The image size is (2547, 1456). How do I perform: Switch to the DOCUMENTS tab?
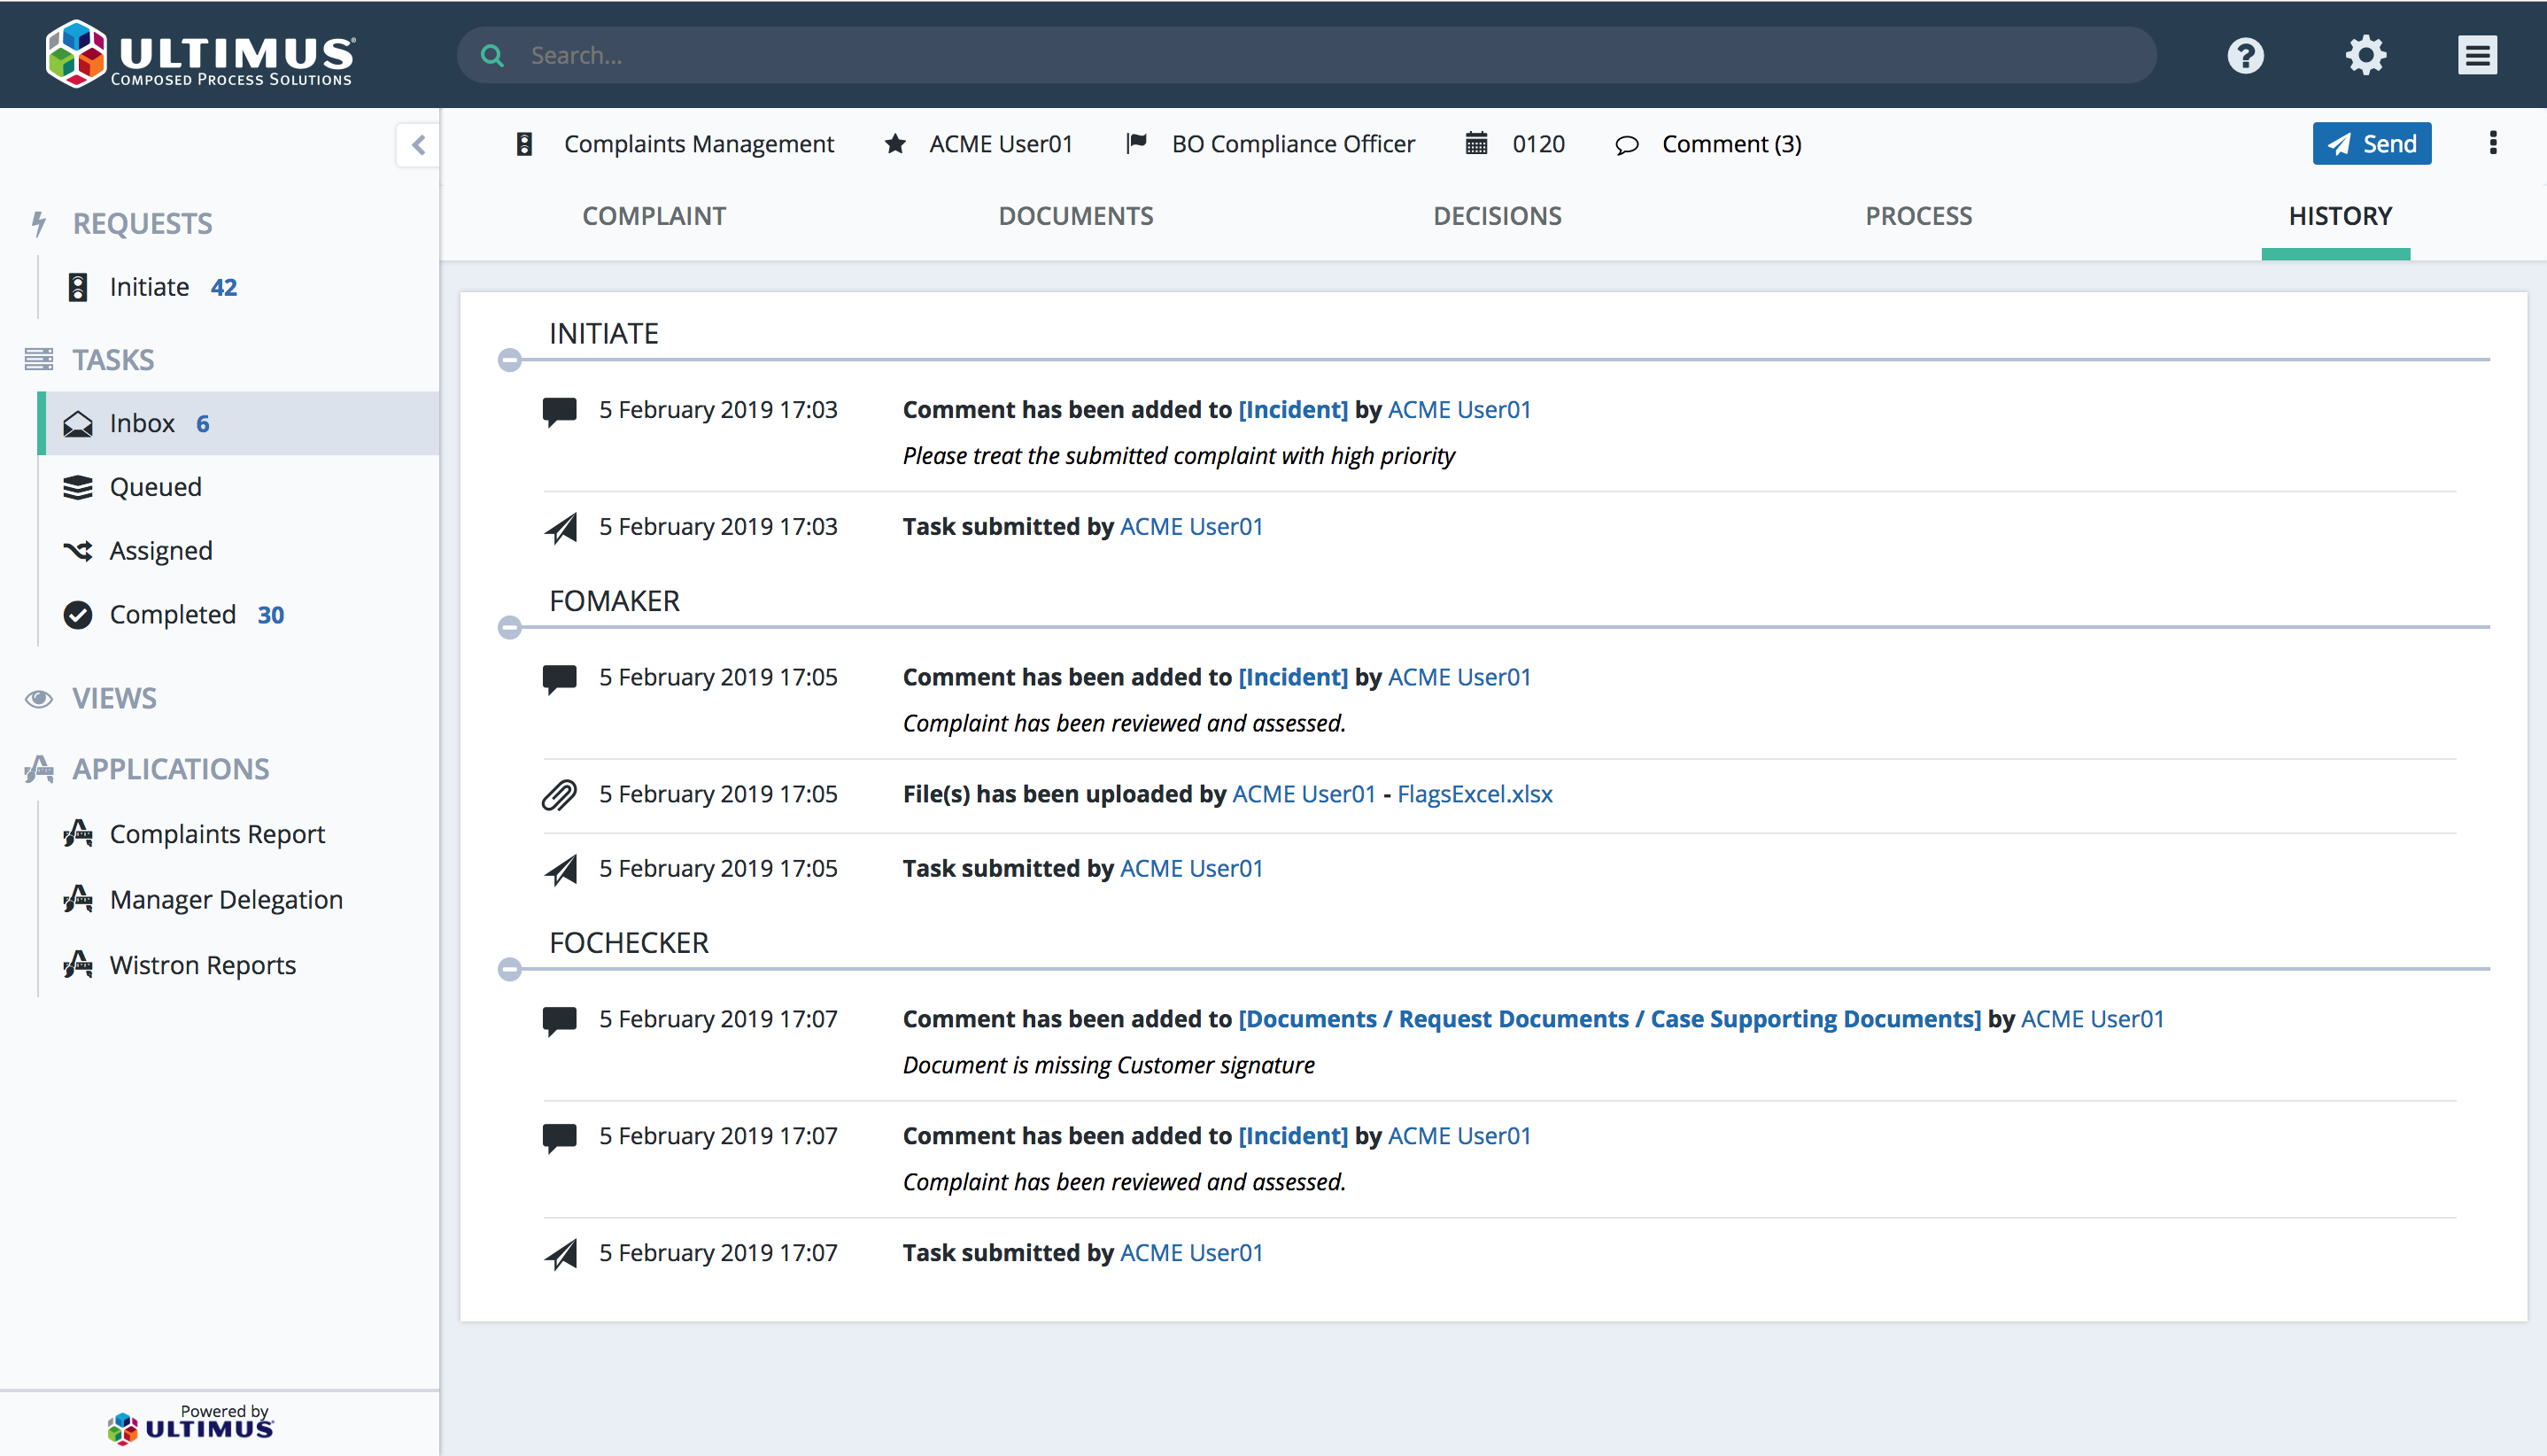pos(1076,216)
